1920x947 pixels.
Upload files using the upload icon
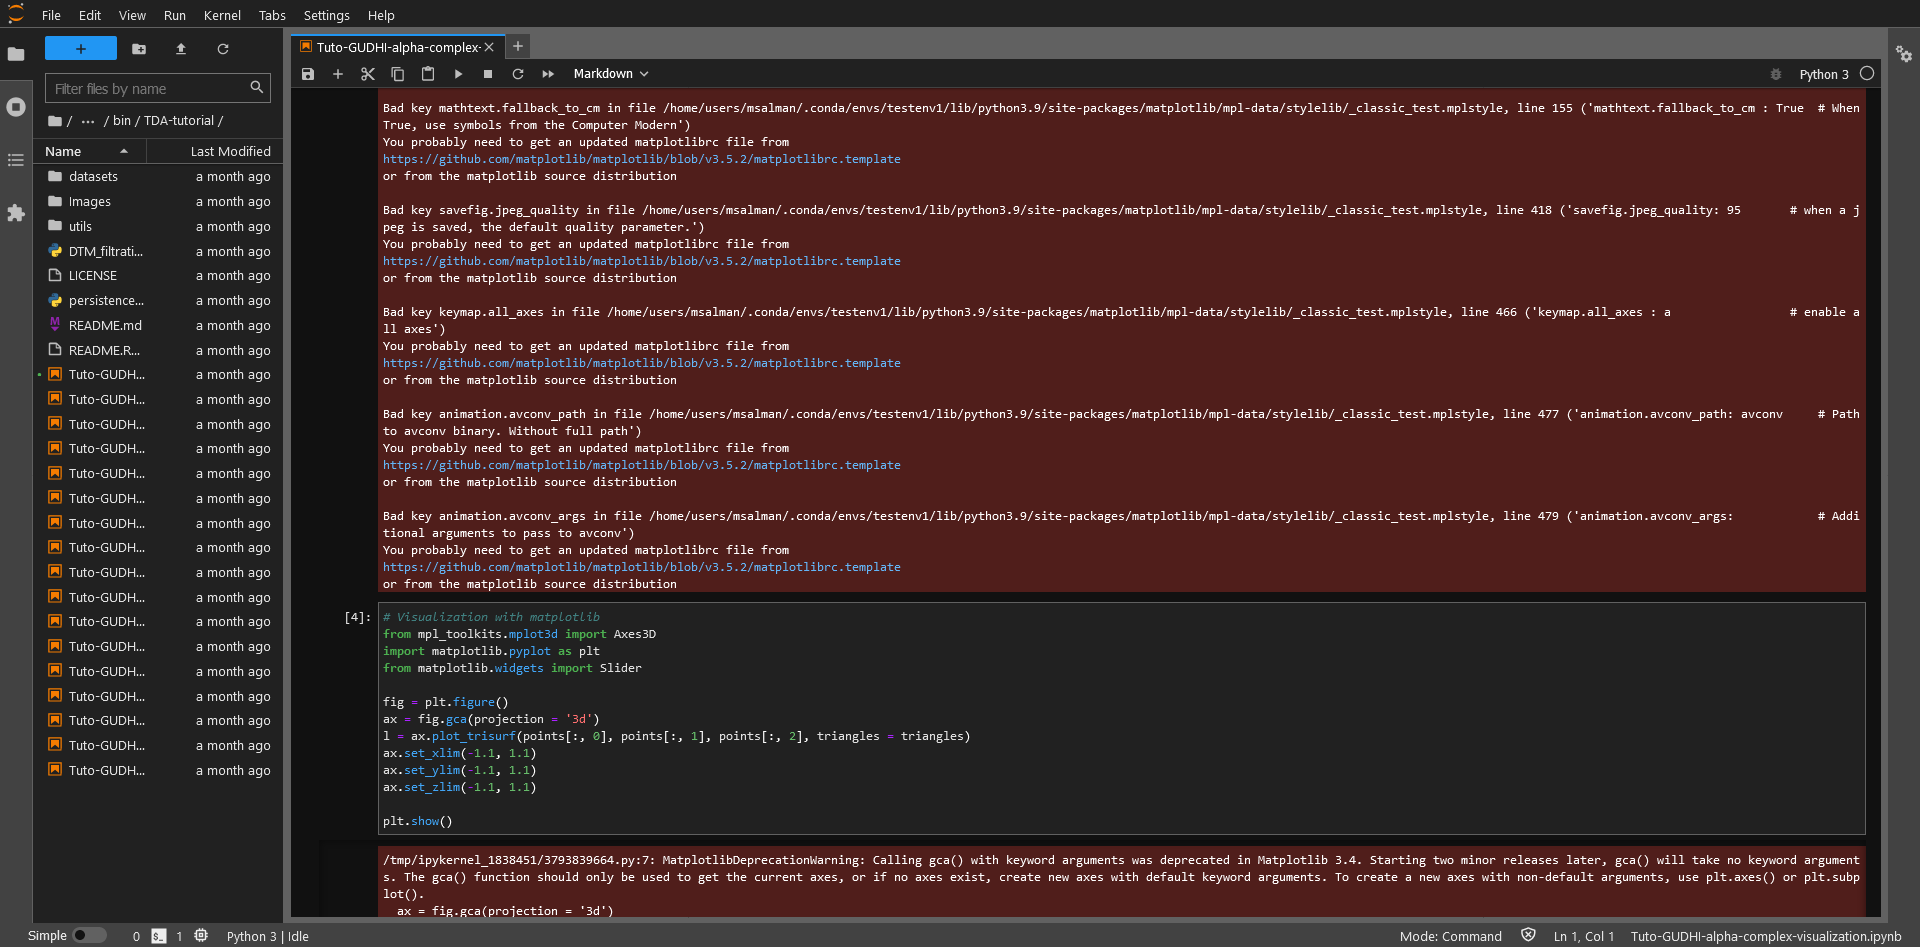181,49
